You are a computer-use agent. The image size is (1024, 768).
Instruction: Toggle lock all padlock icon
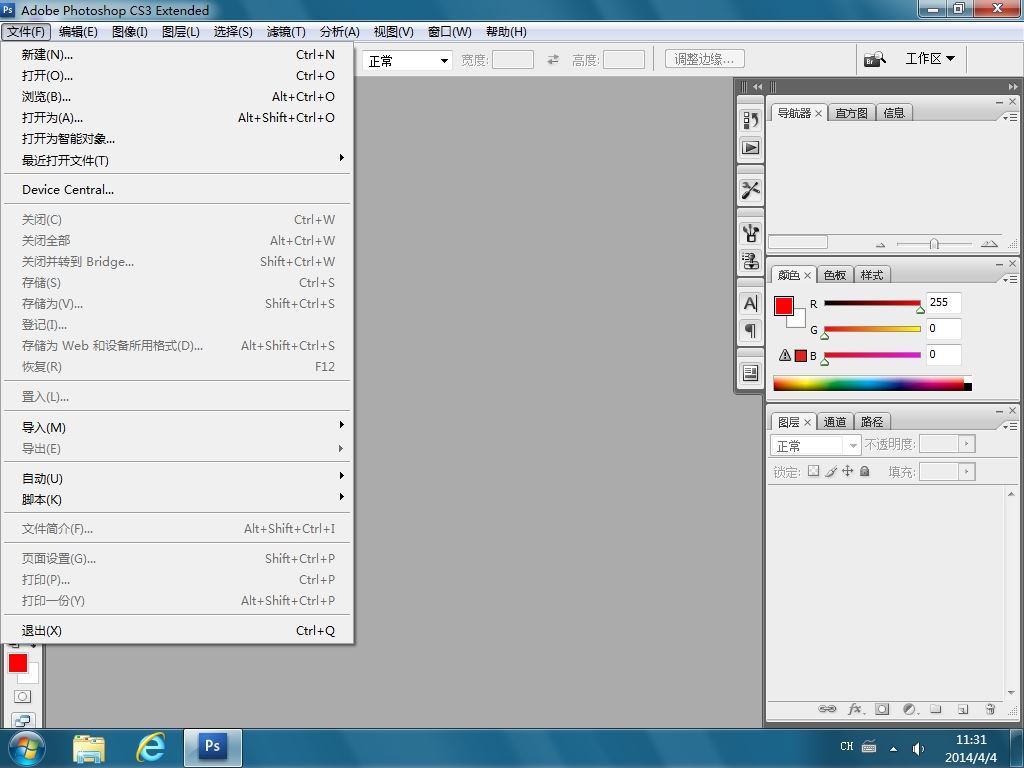[865, 471]
